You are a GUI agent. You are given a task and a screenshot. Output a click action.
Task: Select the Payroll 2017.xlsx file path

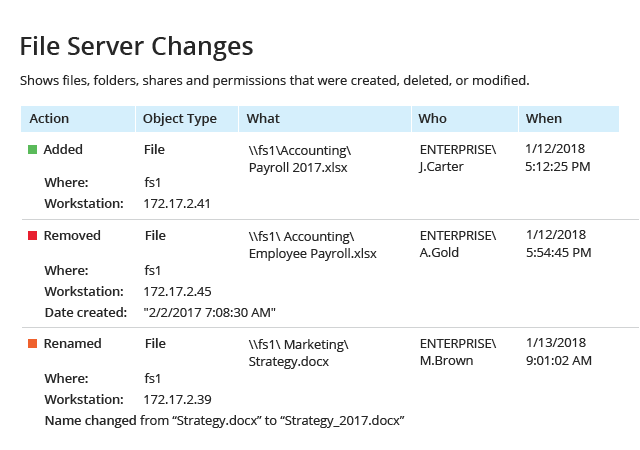[x=299, y=158]
